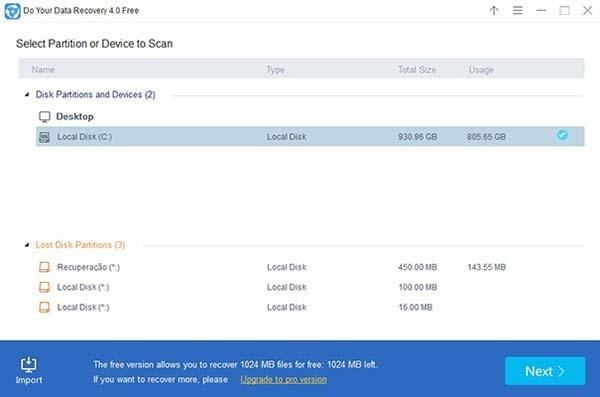Click the Do Your Data Recovery app logo
The height and width of the screenshot is (397, 600).
(x=12, y=11)
